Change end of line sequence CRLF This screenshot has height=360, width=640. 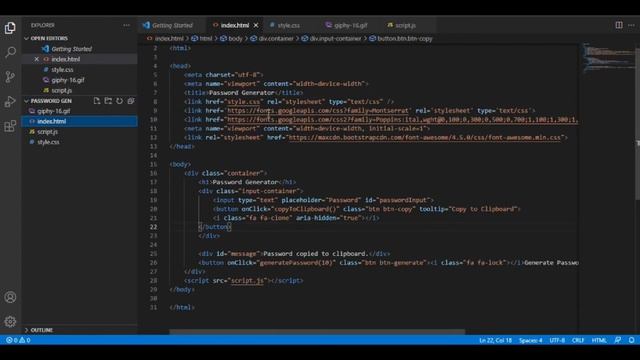click(x=578, y=340)
